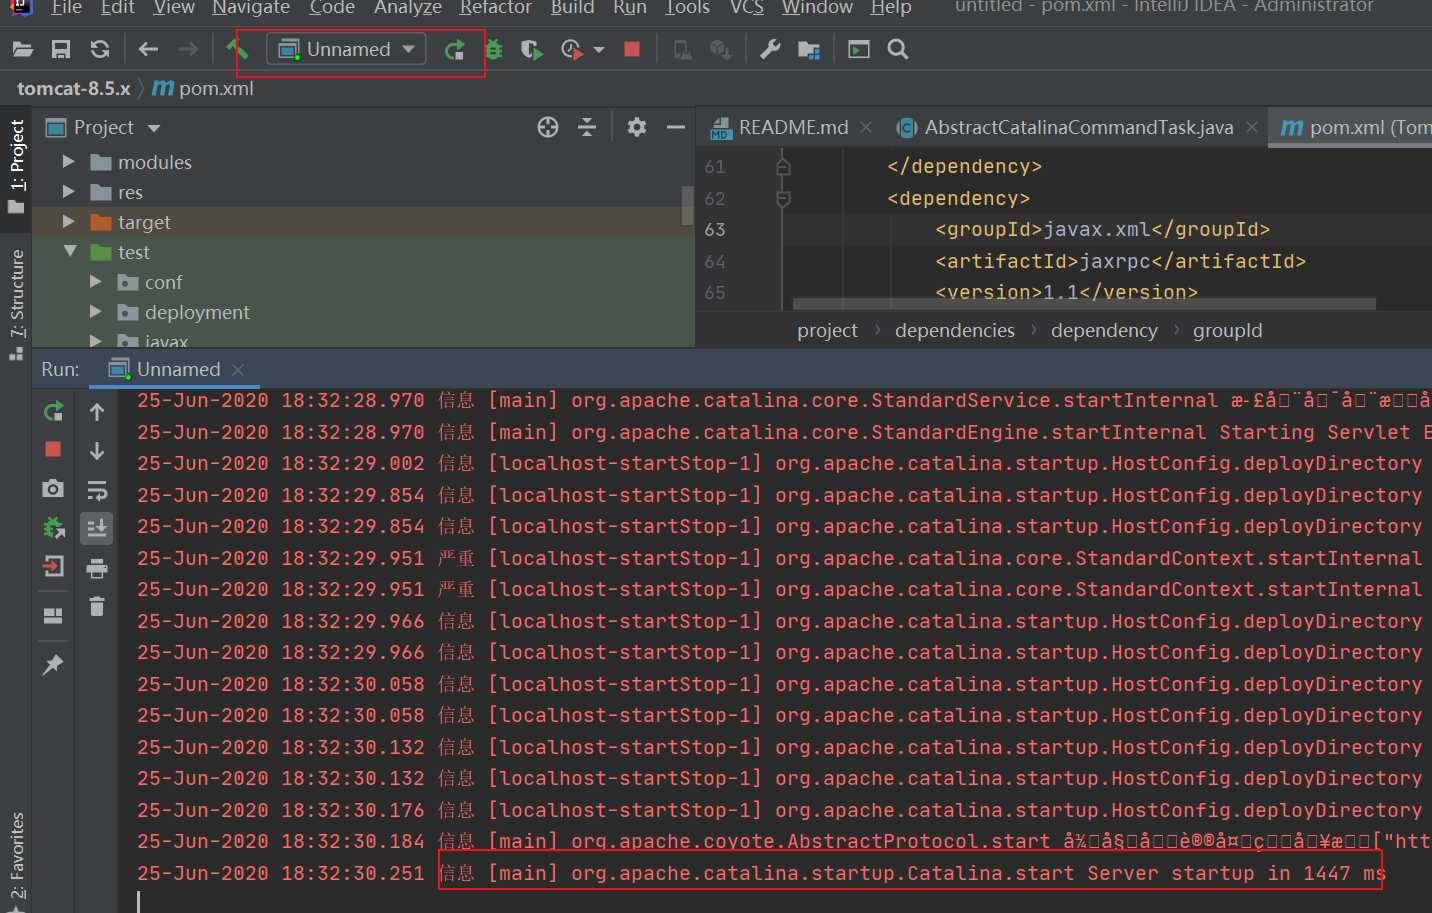1432x913 pixels.
Task: Print the console output with the printer icon
Action: coord(97,568)
